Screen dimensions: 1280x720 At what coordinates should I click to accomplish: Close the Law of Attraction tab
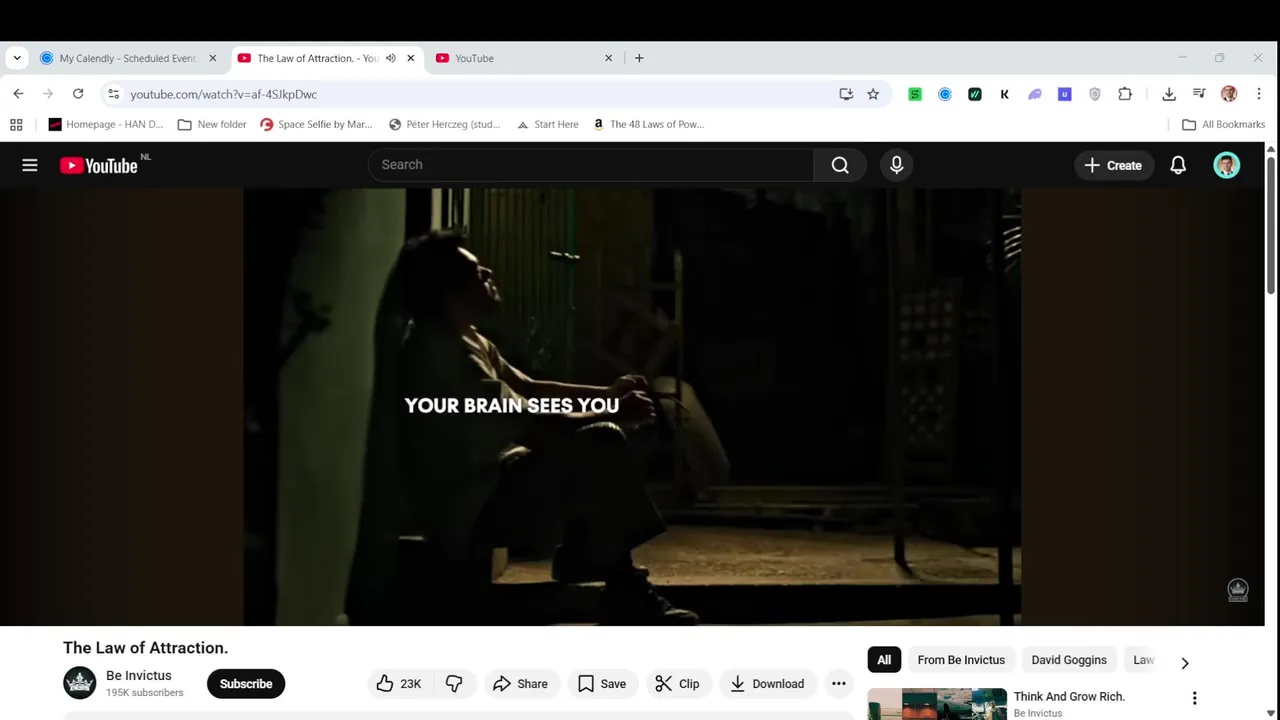[x=410, y=58]
